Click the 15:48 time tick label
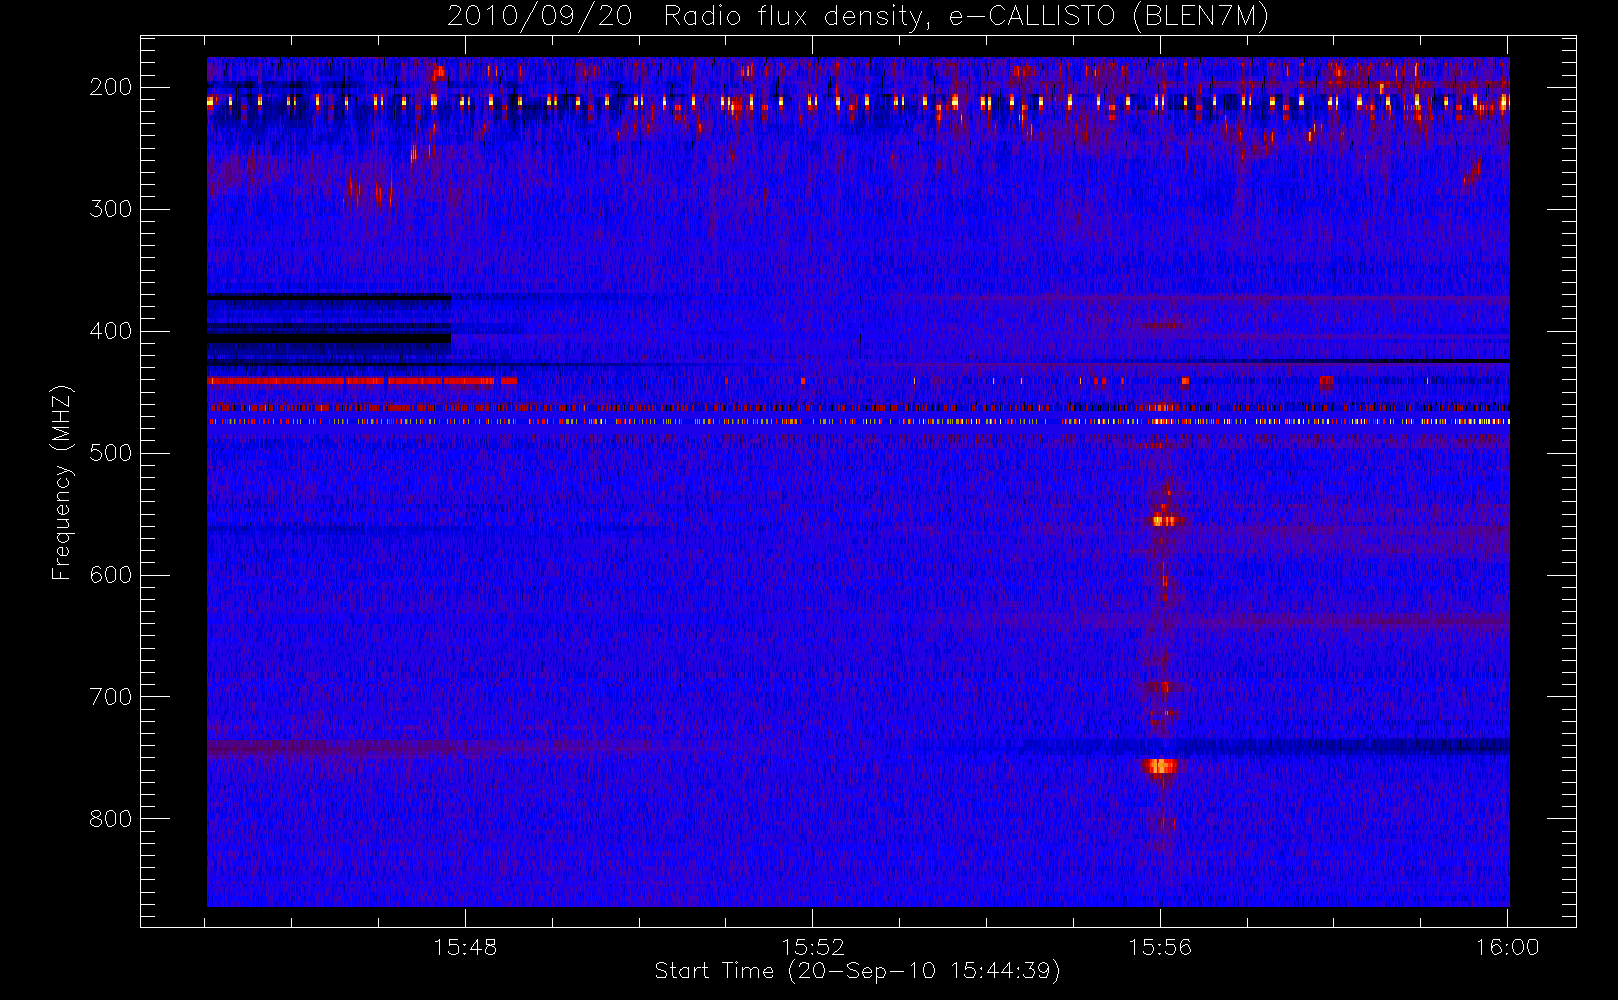Image resolution: width=1618 pixels, height=1000 pixels. [x=465, y=947]
